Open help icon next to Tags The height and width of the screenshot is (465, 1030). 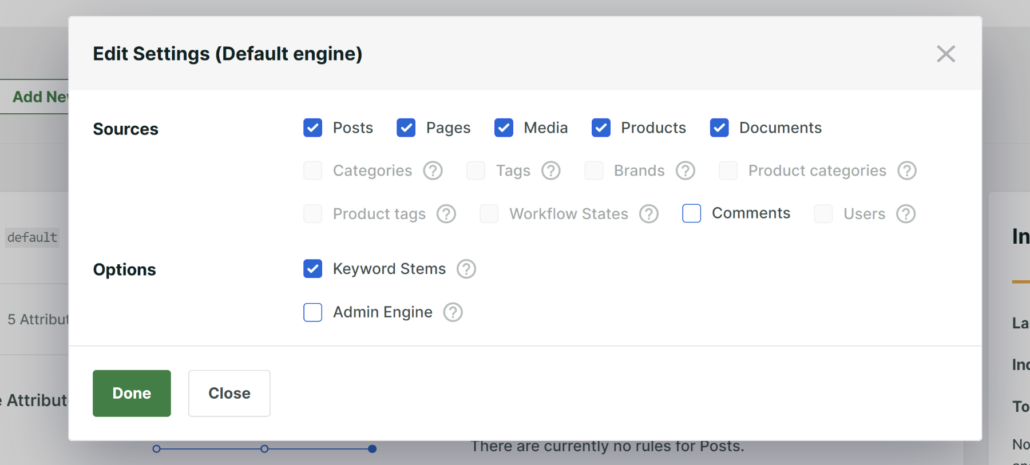(550, 171)
